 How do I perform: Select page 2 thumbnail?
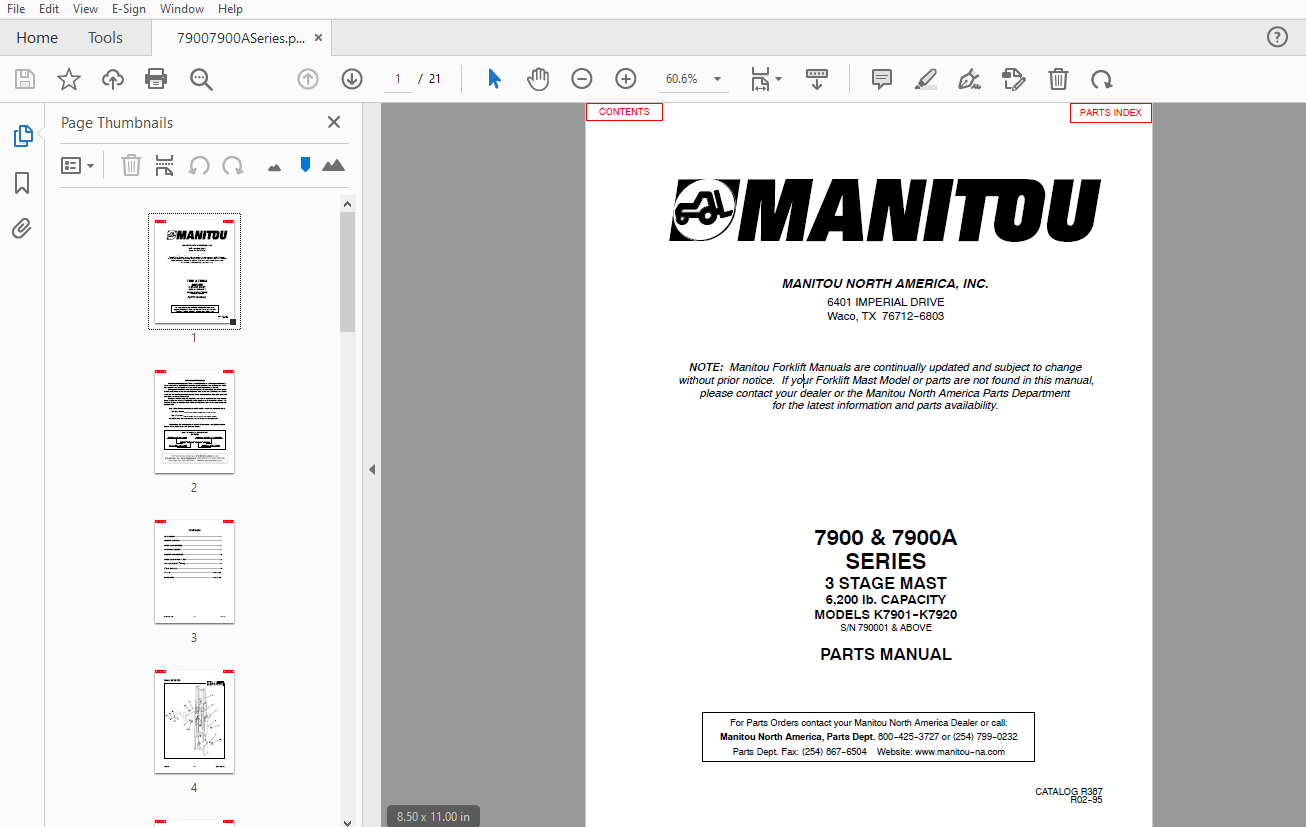tap(194, 422)
